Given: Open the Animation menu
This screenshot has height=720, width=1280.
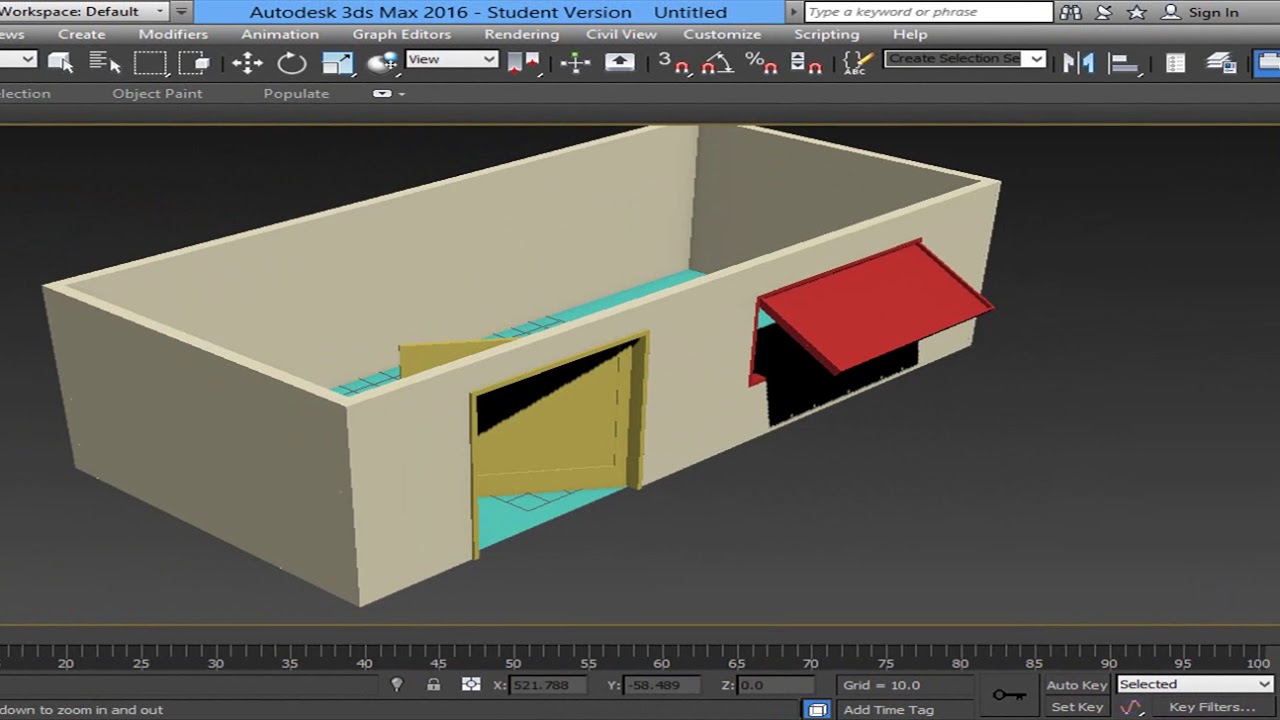Looking at the screenshot, I should coord(280,34).
